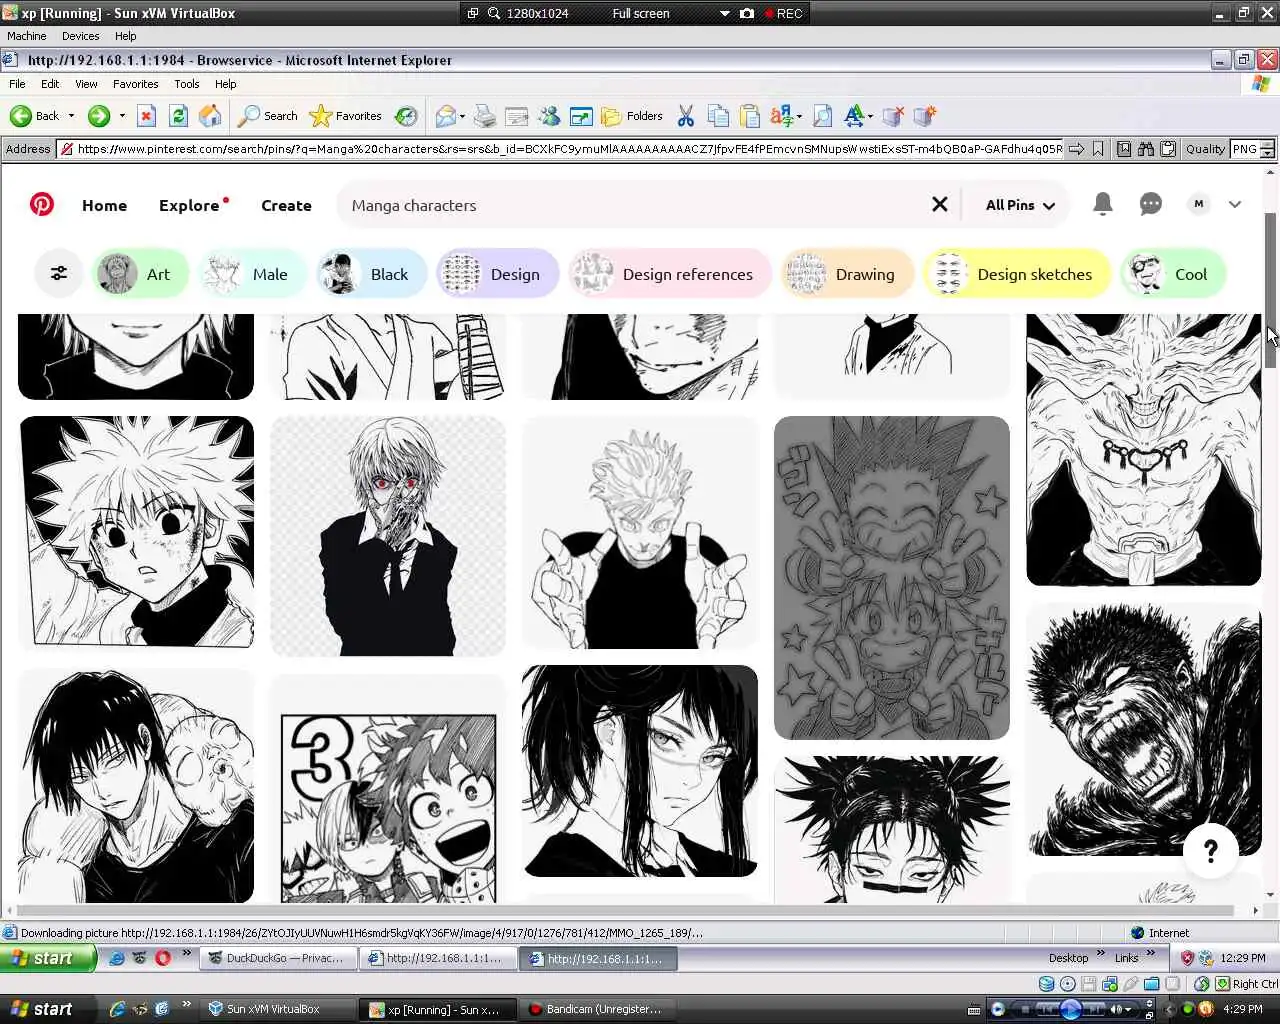Screen dimensions: 1280x1024
Task: Open VirtualBox Machine menu
Action: pos(27,36)
